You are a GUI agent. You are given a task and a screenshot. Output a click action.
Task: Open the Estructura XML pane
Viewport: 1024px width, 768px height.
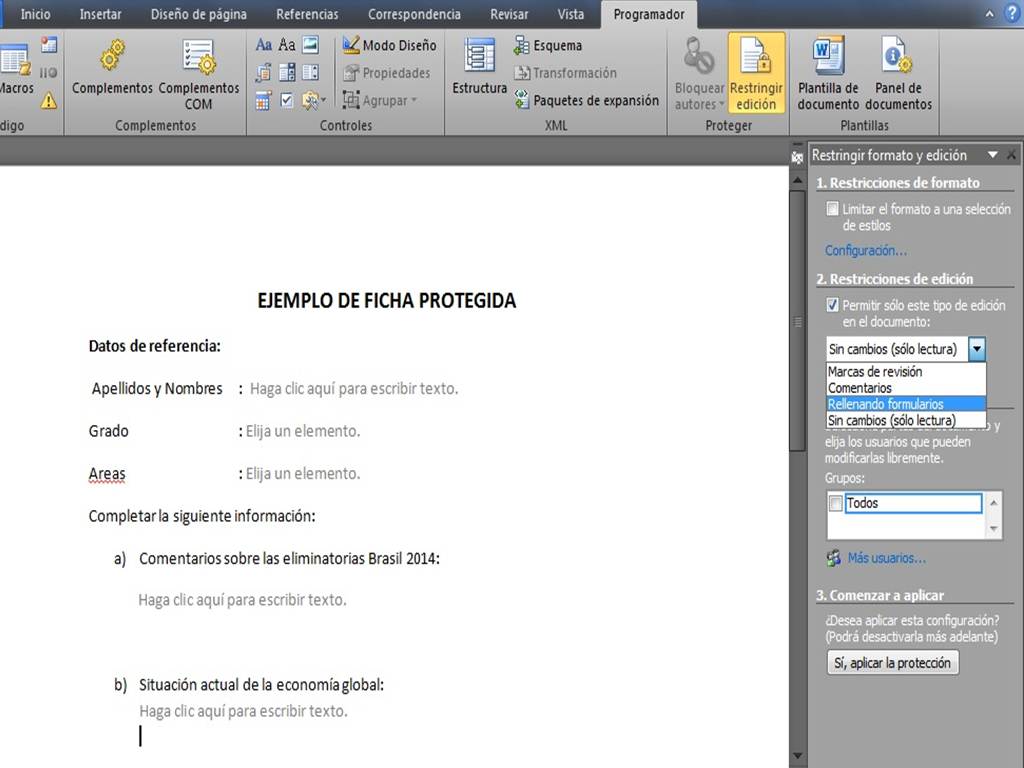click(x=479, y=70)
